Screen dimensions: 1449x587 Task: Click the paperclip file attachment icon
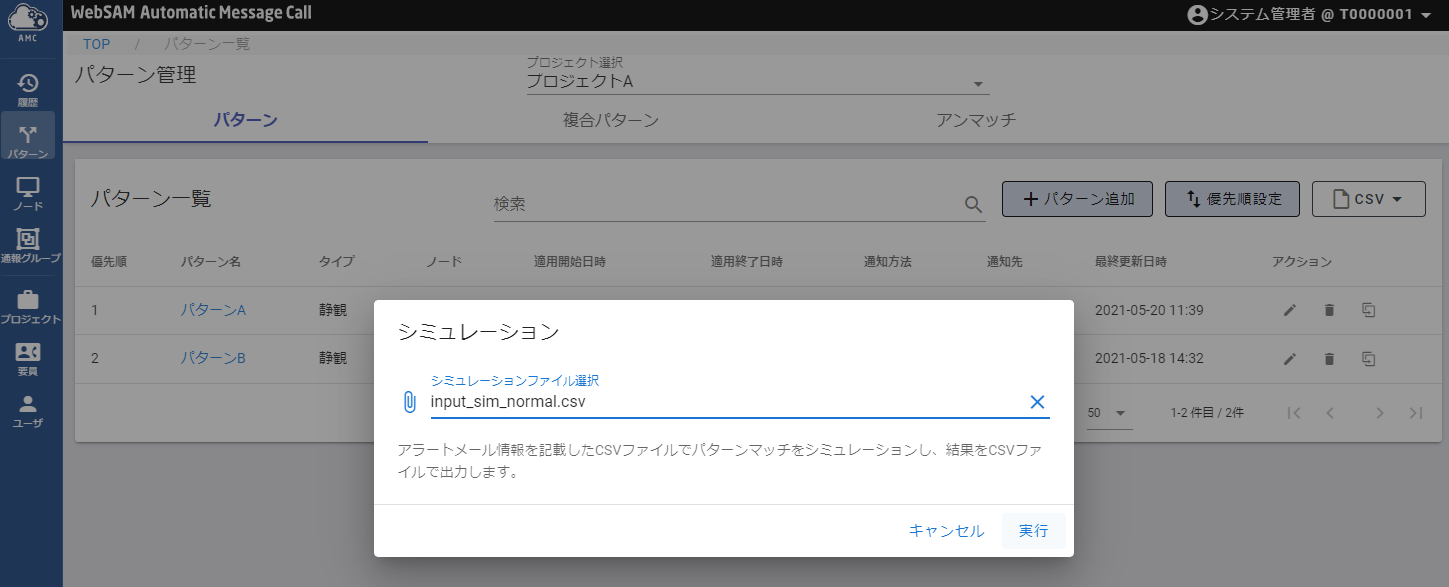pyautogui.click(x=409, y=402)
